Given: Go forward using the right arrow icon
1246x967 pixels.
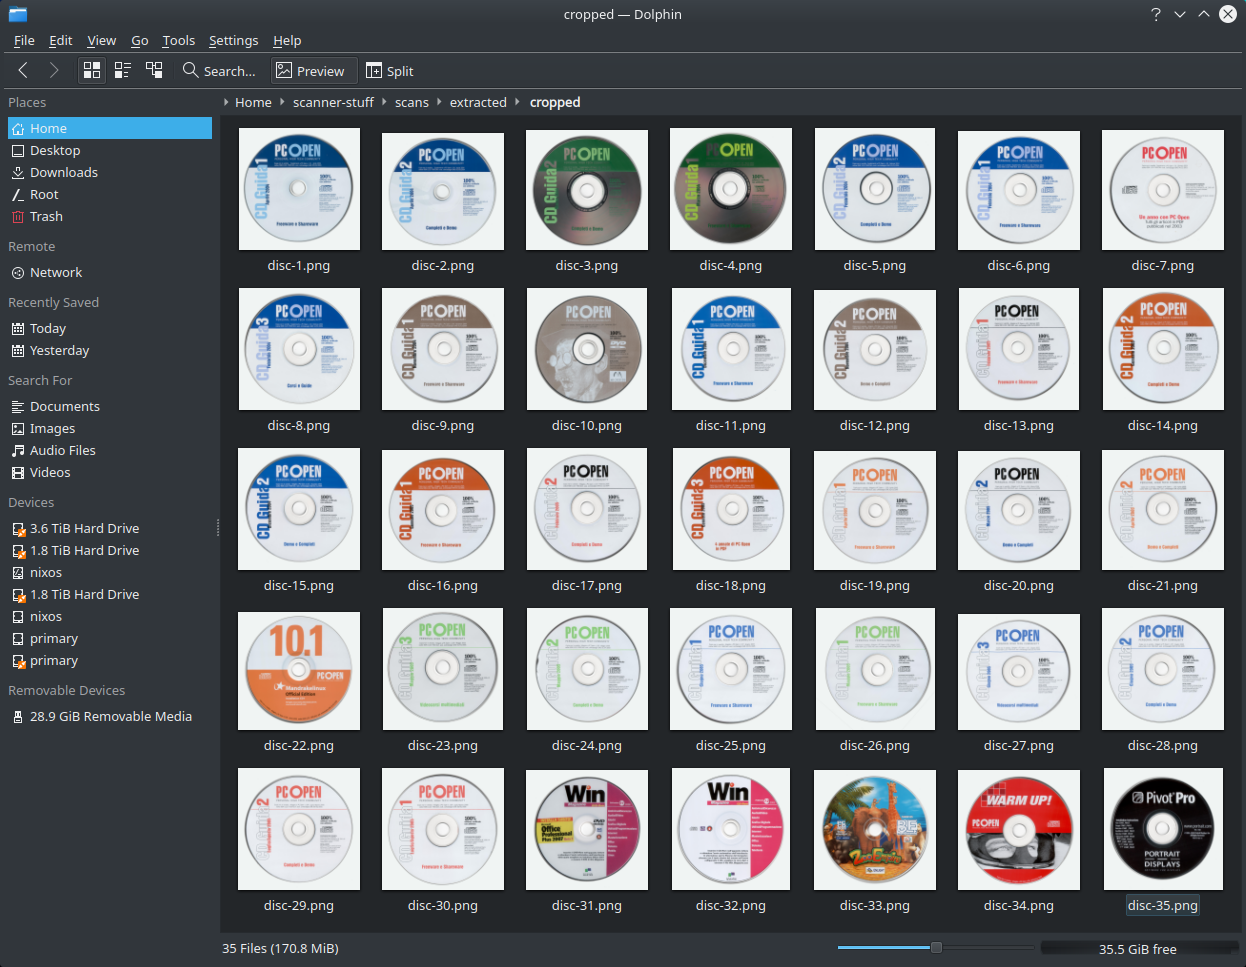Looking at the screenshot, I should point(54,70).
